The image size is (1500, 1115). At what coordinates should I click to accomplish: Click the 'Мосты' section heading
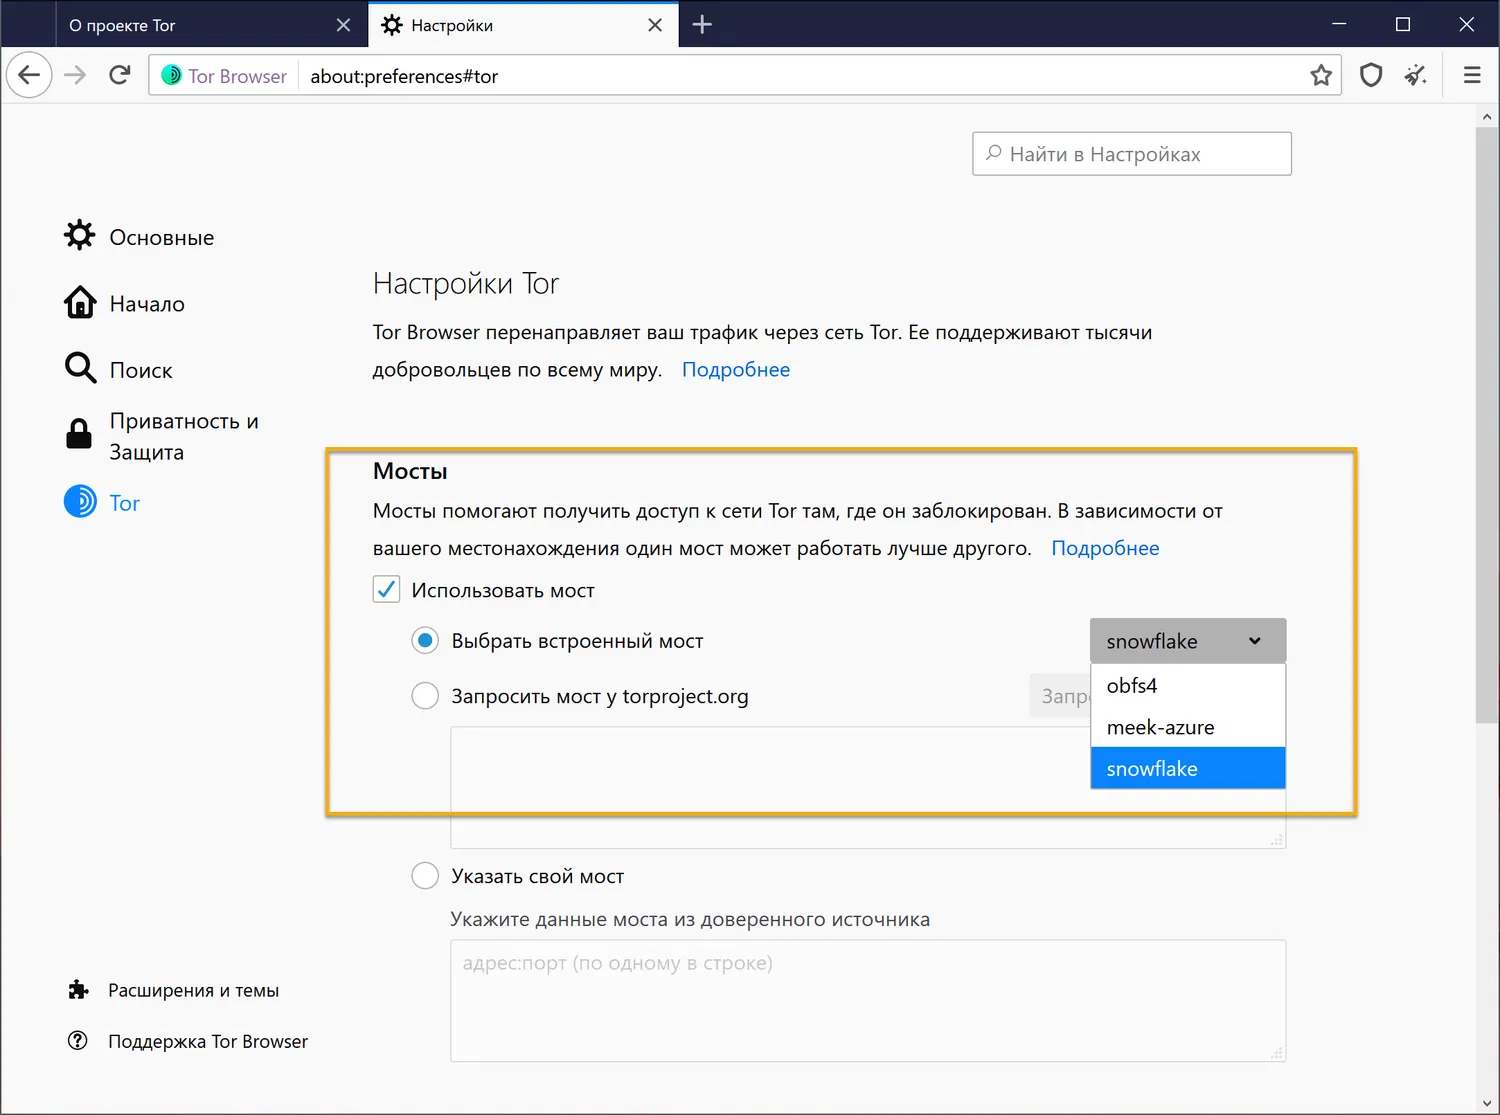click(410, 471)
